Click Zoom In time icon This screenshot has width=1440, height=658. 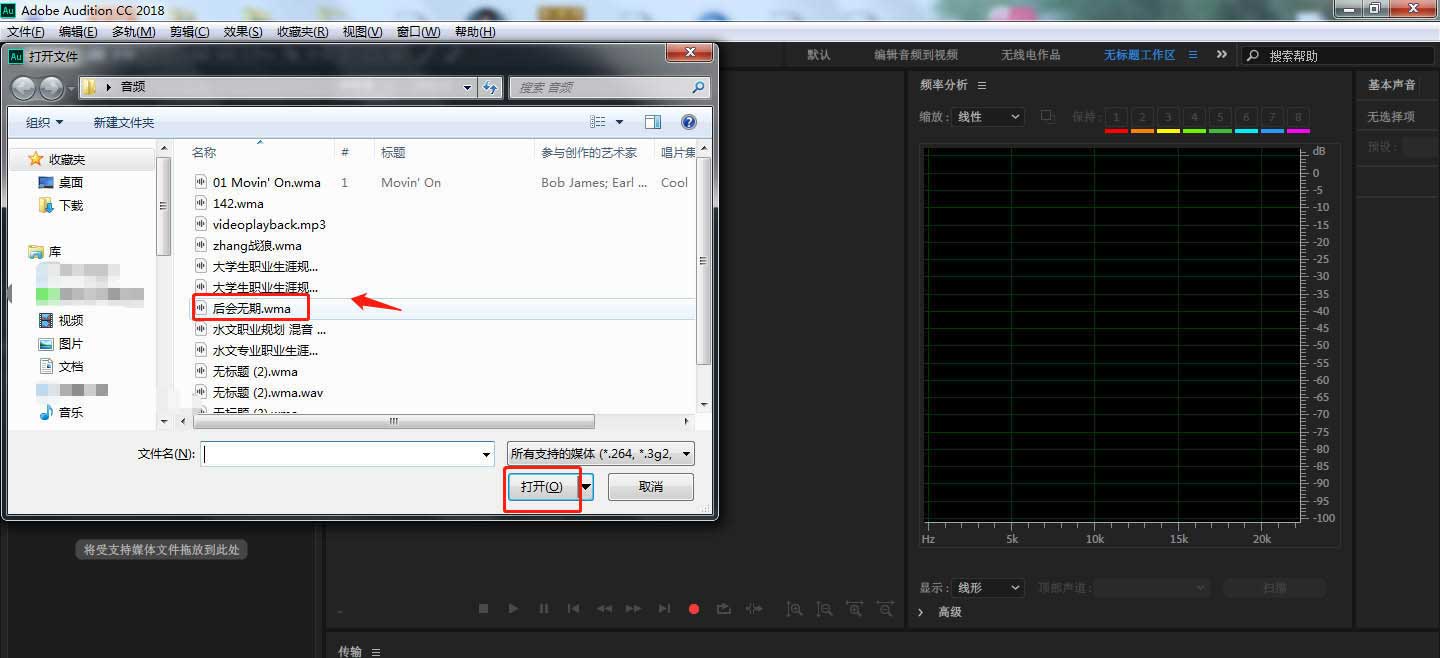pyautogui.click(x=855, y=608)
